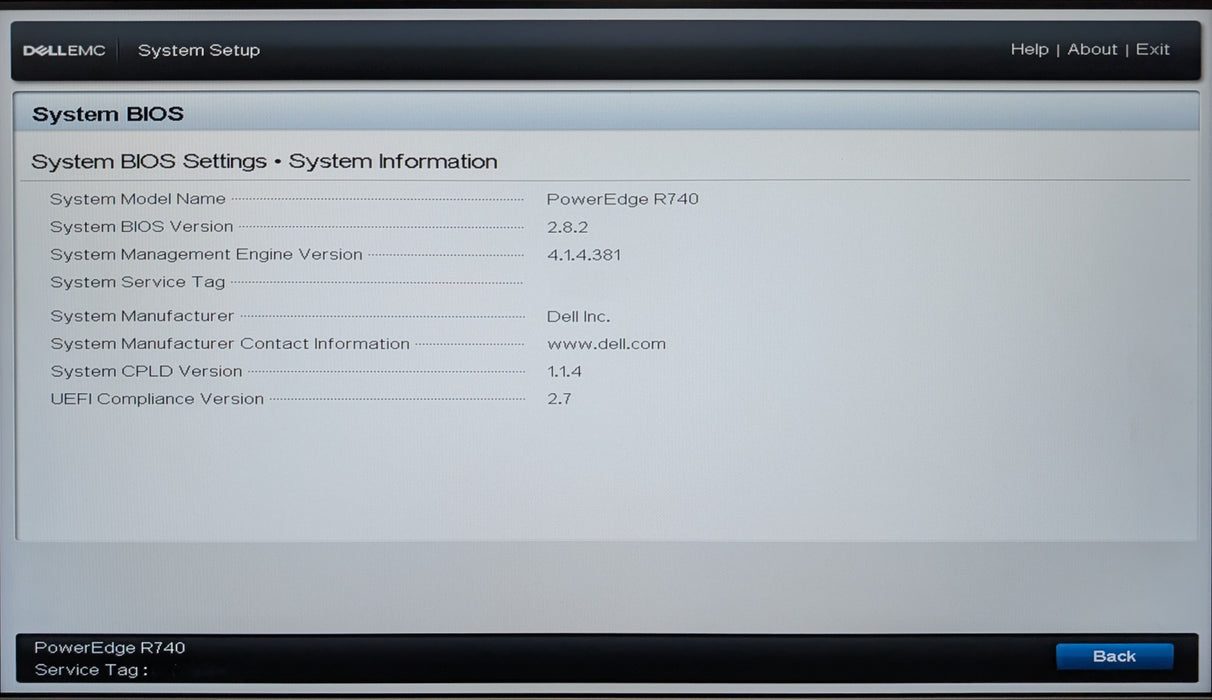This screenshot has height=700, width=1212.
Task: Select the UEFI Compliance Version label
Action: coord(157,399)
